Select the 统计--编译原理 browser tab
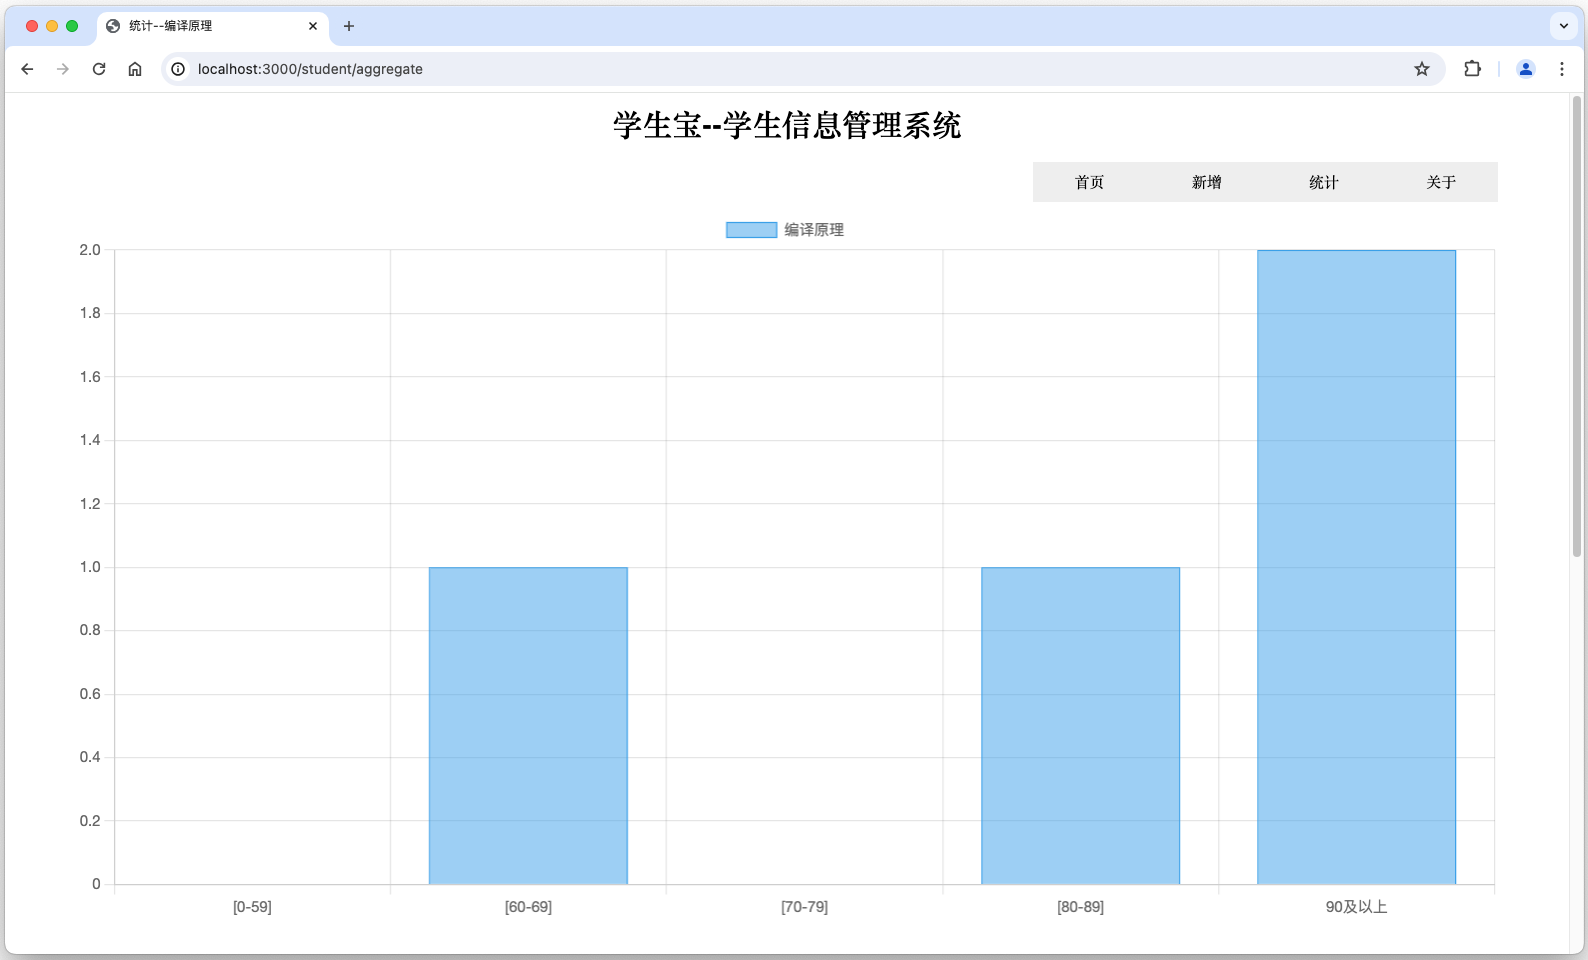This screenshot has height=960, width=1588. click(x=200, y=26)
